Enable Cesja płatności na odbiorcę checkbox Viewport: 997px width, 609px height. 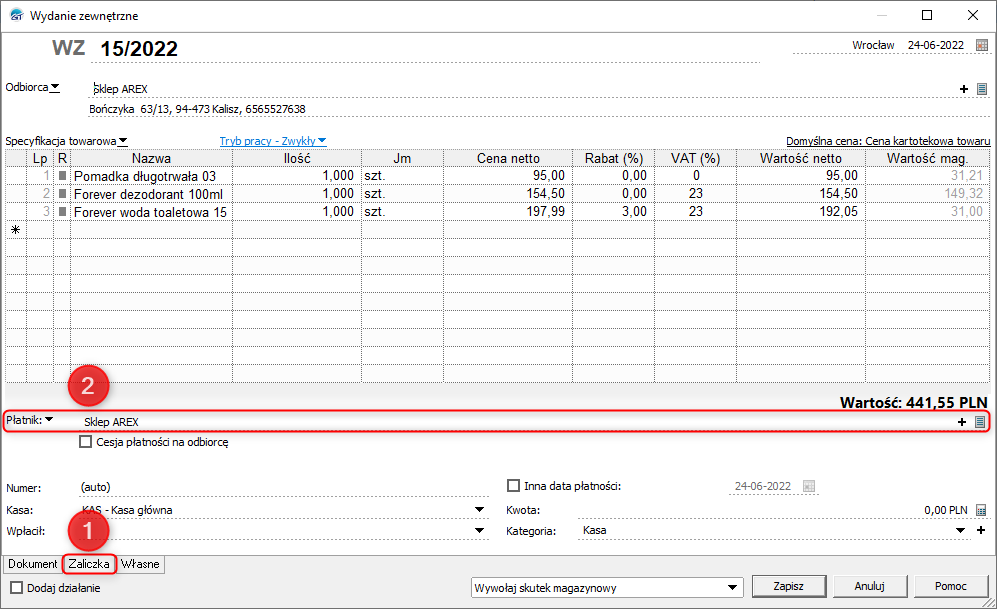[x=85, y=442]
